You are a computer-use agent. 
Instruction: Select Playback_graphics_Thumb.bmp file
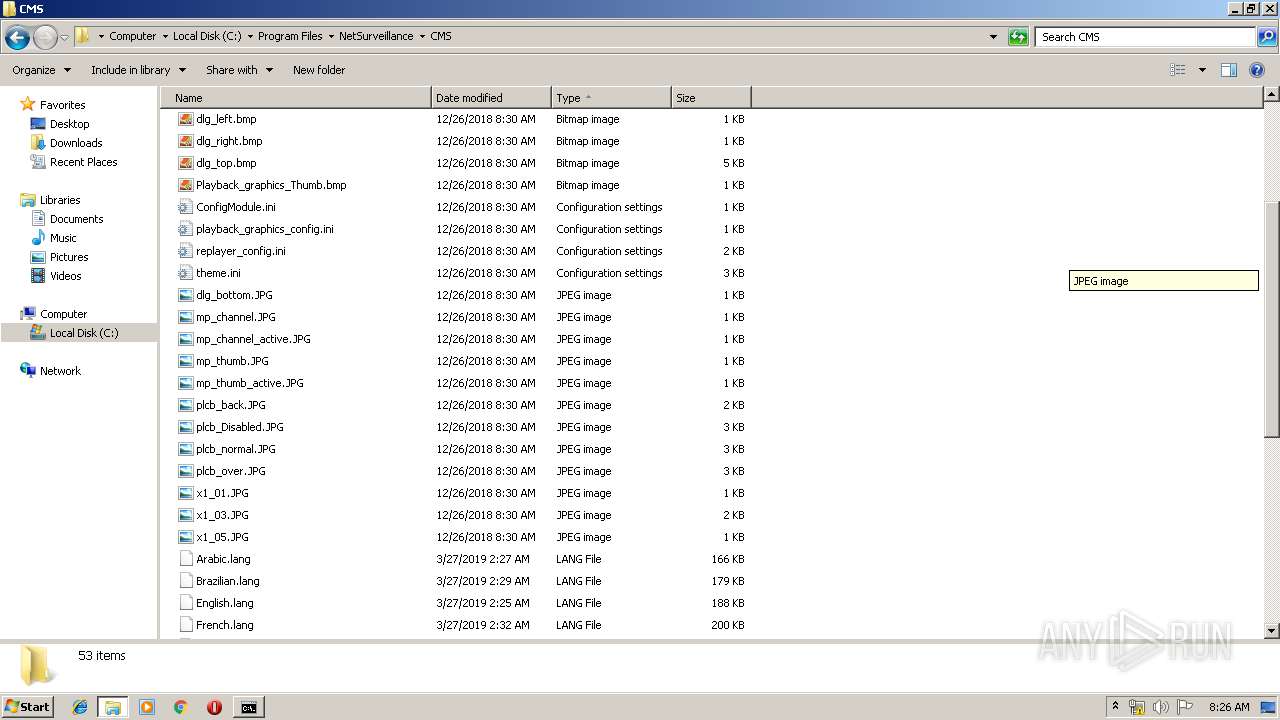click(271, 185)
